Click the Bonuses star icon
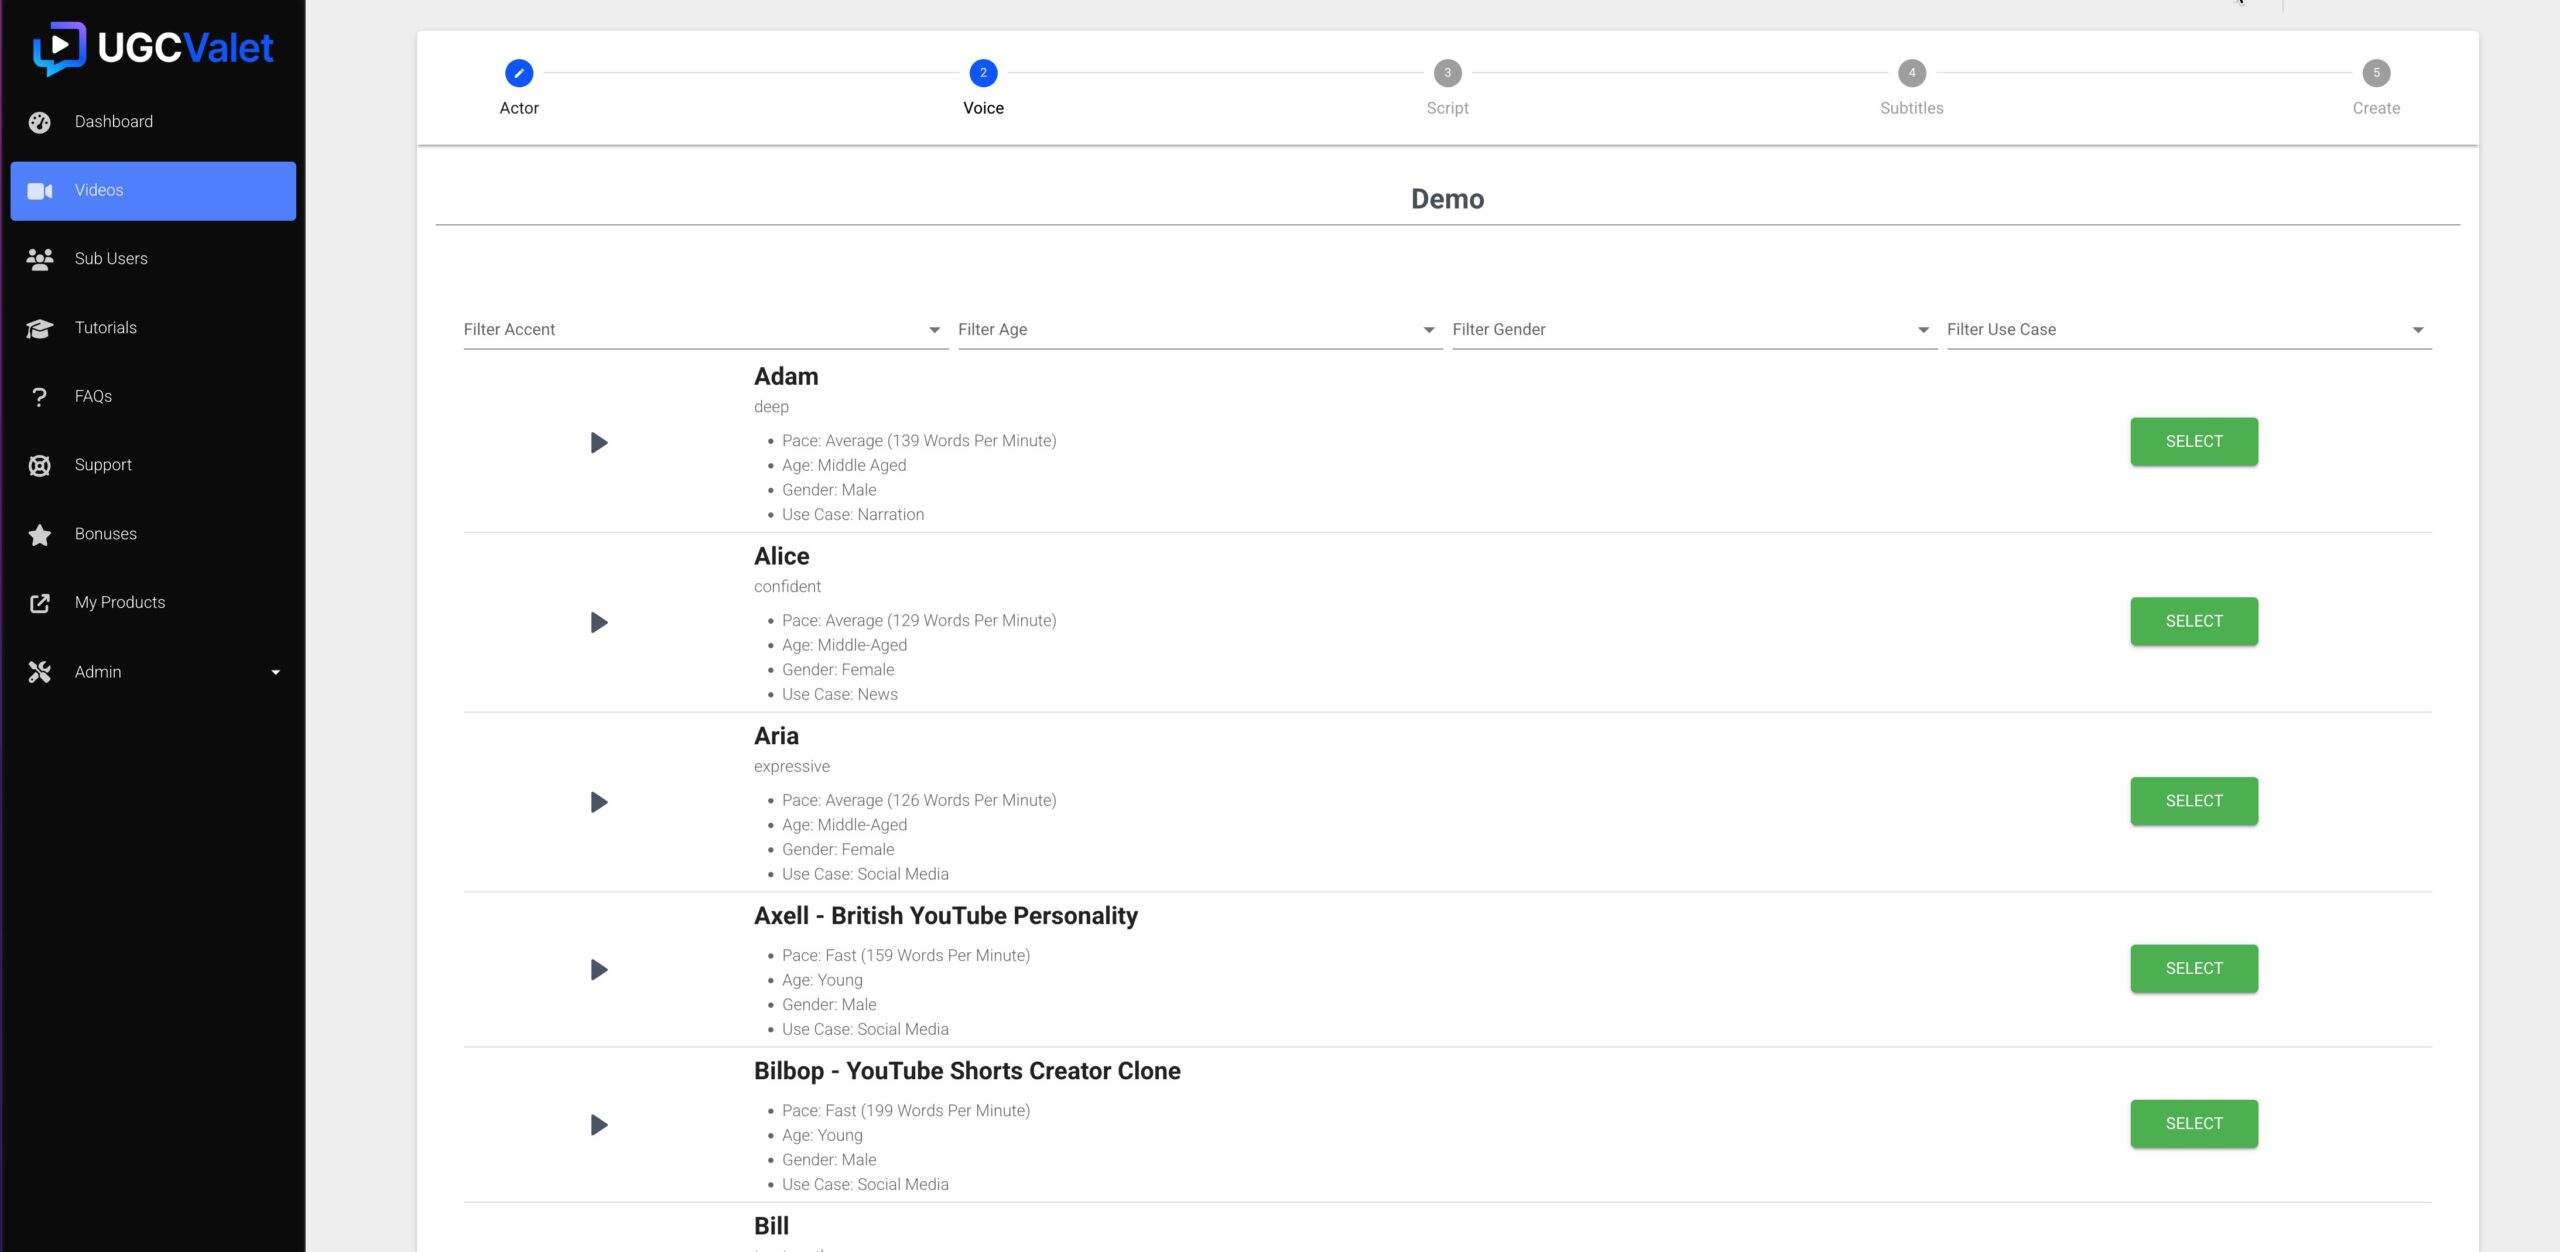Screen dimensions: 2560x1252 (x=39, y=534)
